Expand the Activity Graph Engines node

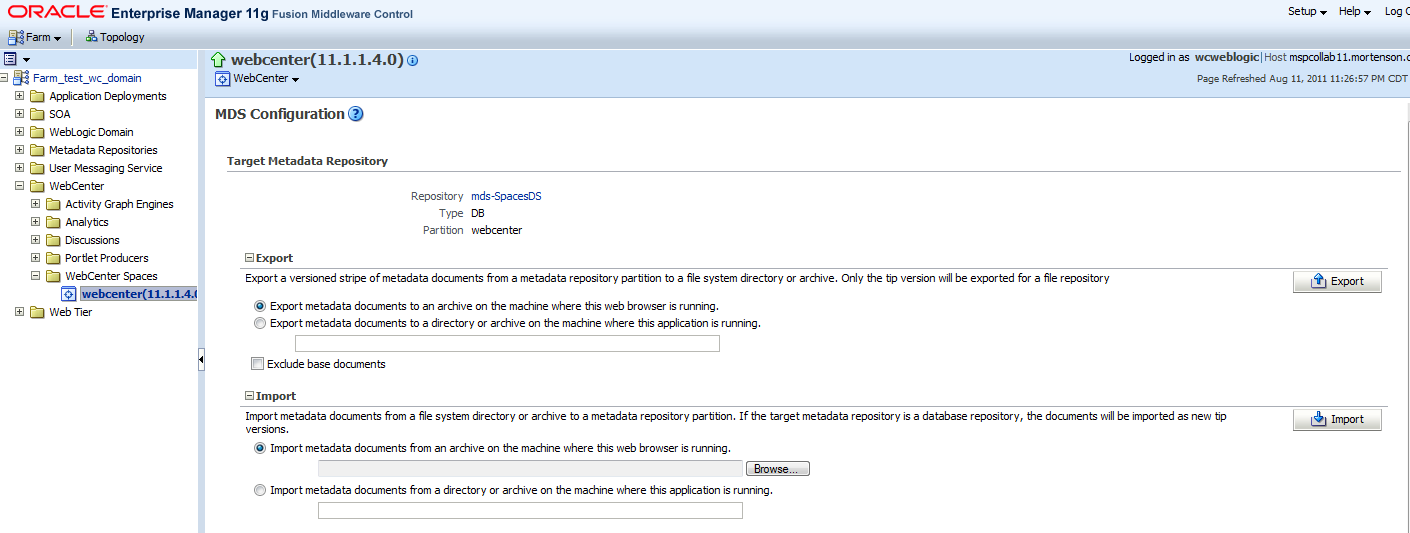(x=35, y=204)
